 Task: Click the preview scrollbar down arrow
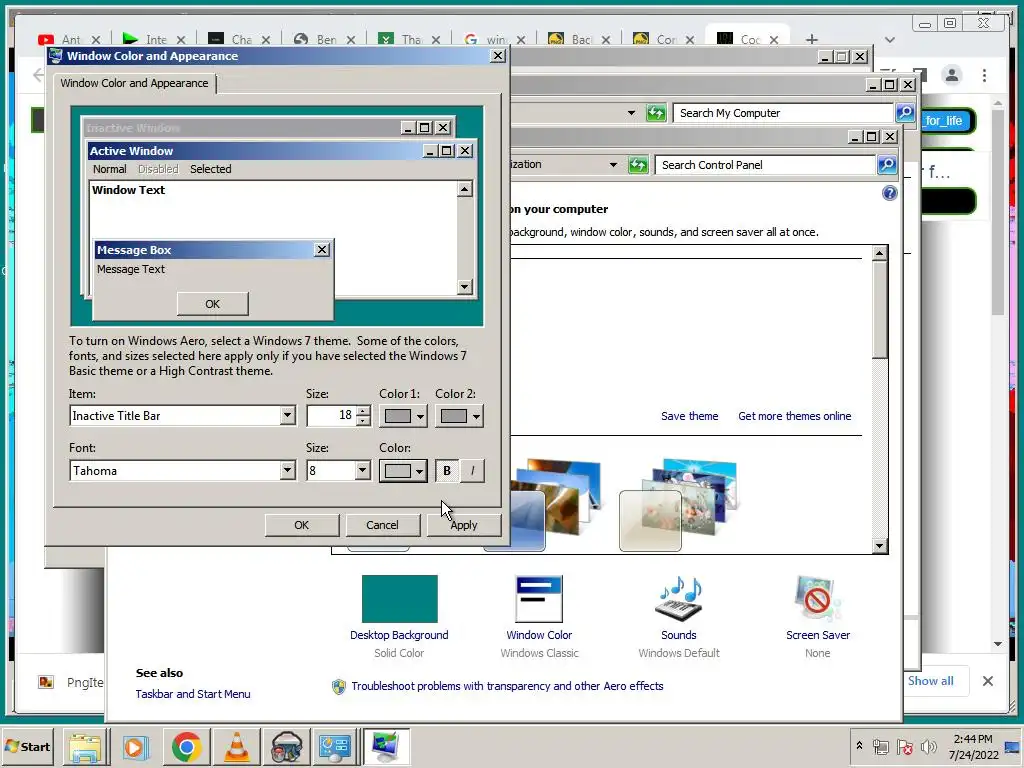(x=464, y=286)
